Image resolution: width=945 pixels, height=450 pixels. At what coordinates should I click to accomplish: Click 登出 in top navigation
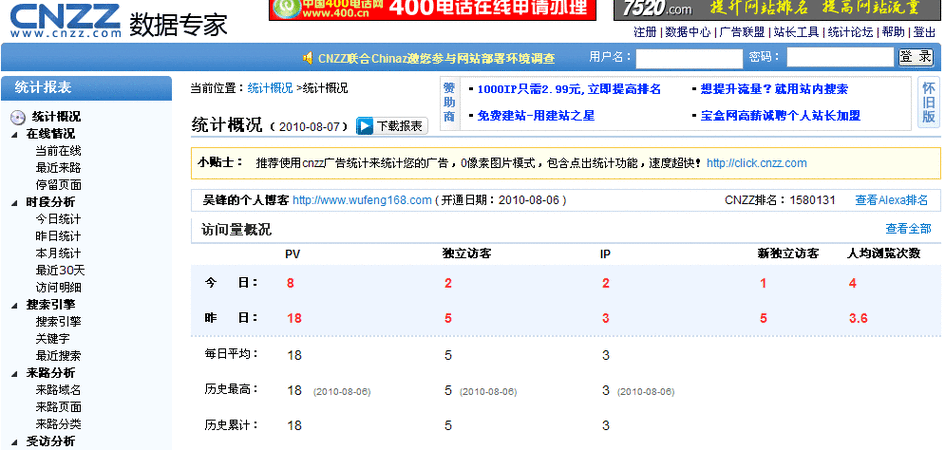click(925, 33)
